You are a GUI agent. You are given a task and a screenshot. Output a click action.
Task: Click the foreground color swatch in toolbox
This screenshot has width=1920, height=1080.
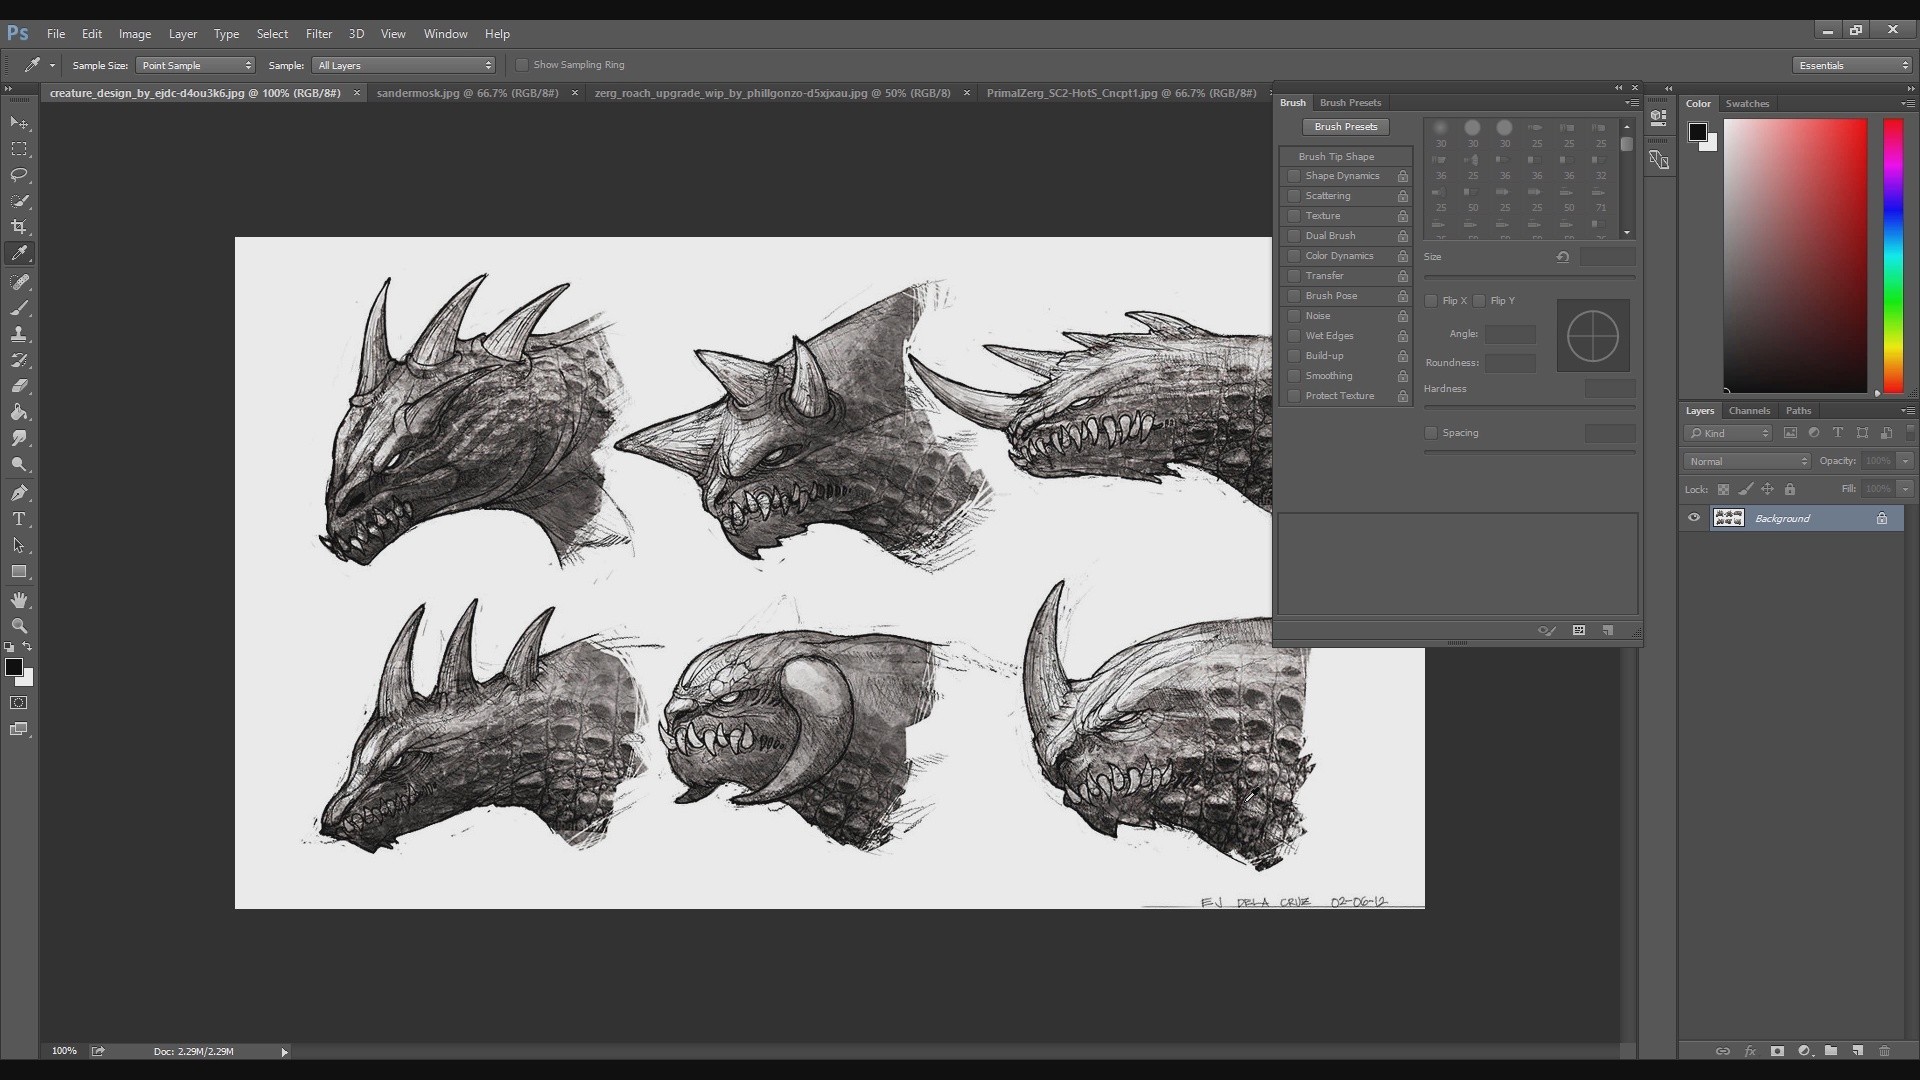[13, 667]
